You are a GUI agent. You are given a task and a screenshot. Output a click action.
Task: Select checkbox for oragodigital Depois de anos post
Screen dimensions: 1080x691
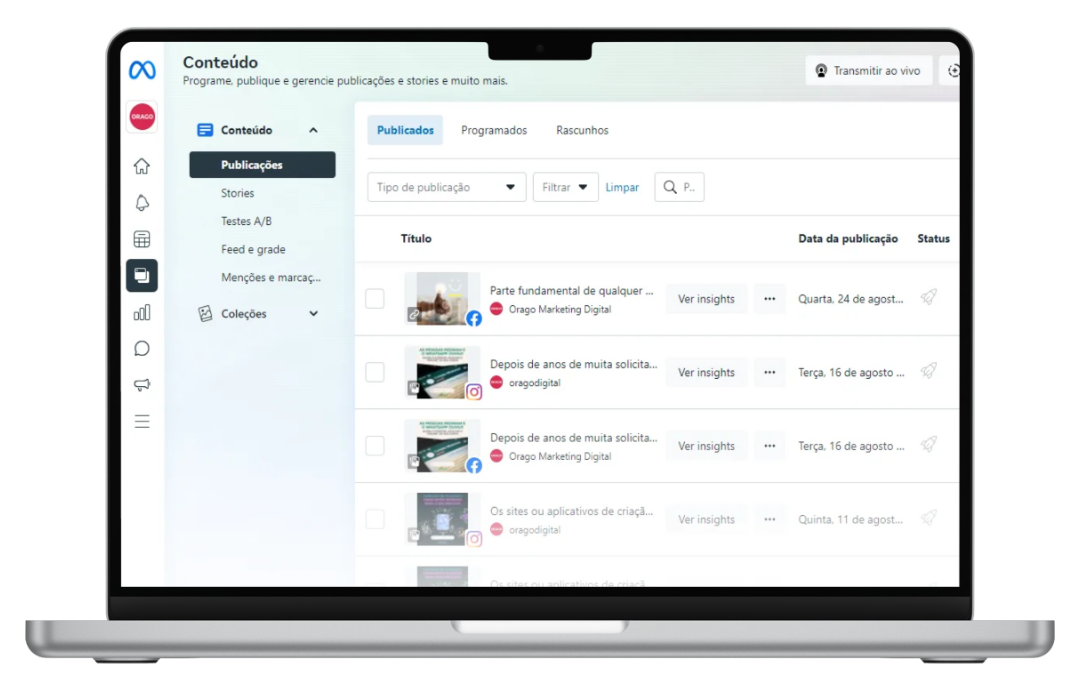pyautogui.click(x=375, y=373)
